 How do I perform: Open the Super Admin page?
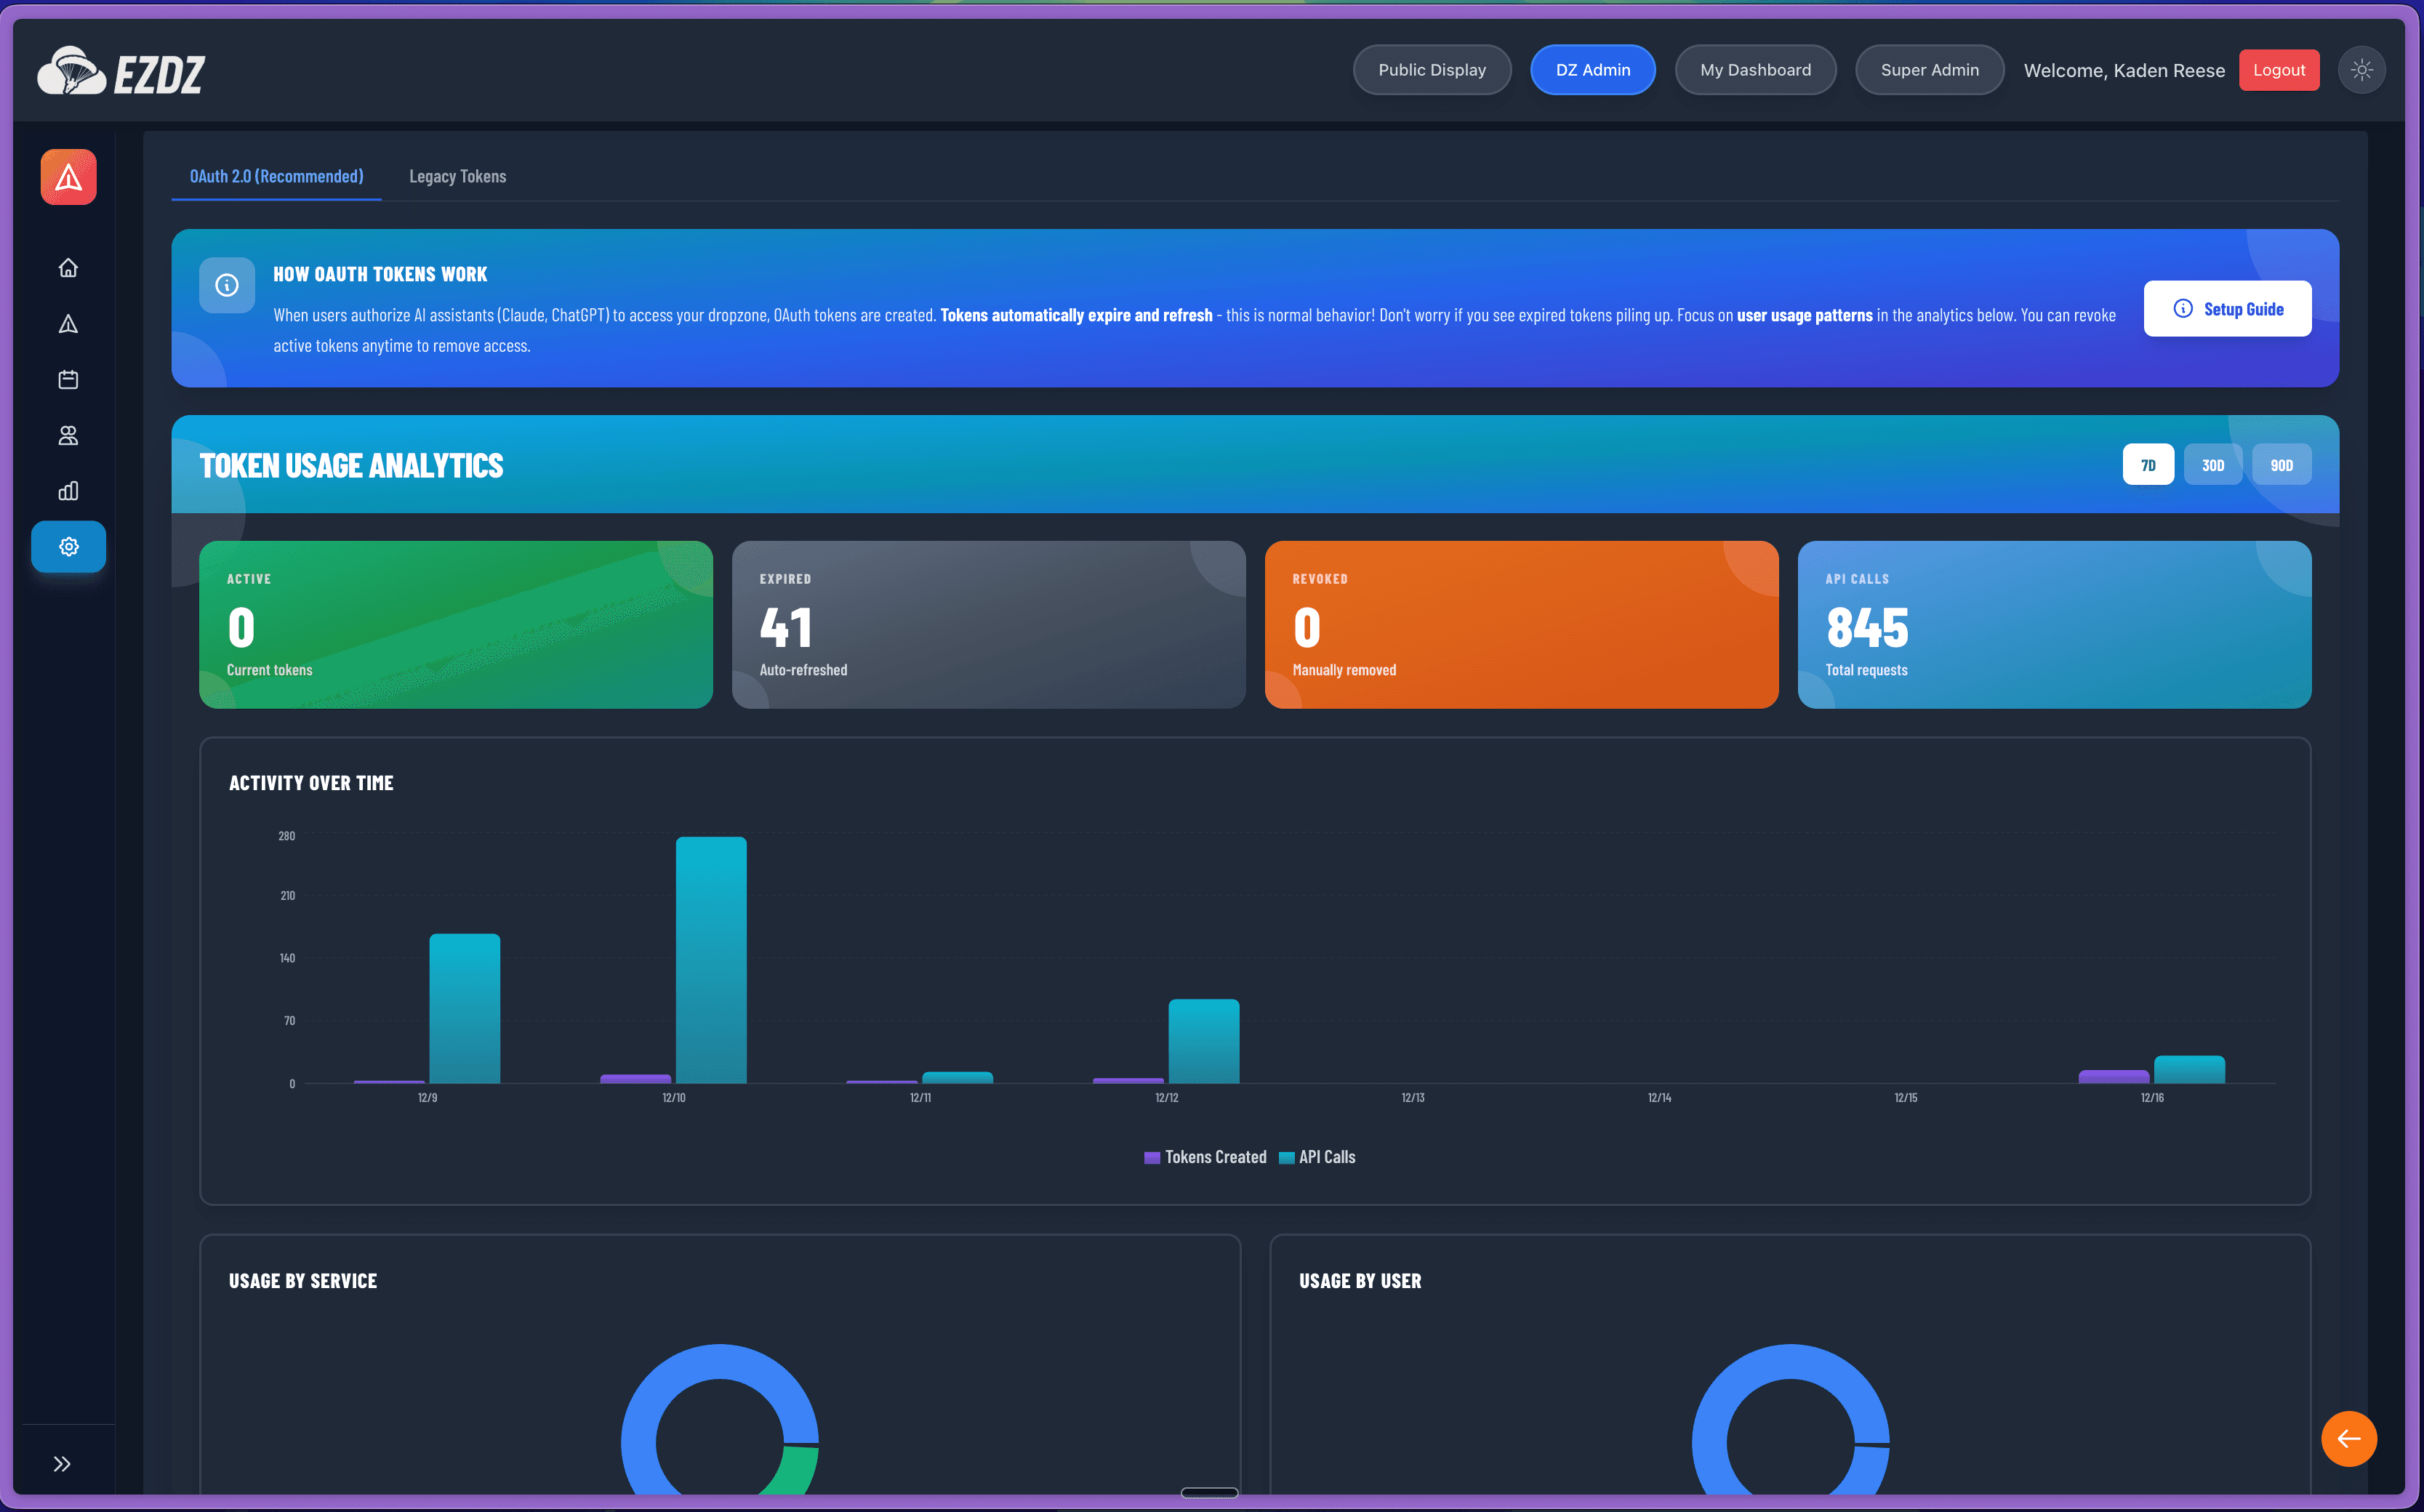[1929, 70]
